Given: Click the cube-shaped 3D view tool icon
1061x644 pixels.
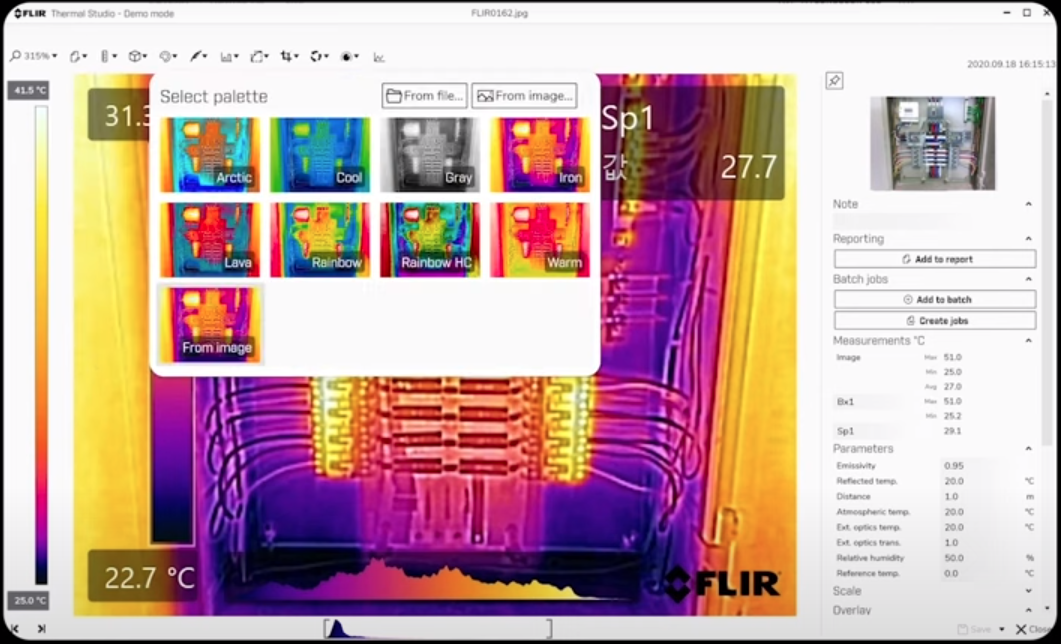Looking at the screenshot, I should [x=136, y=56].
